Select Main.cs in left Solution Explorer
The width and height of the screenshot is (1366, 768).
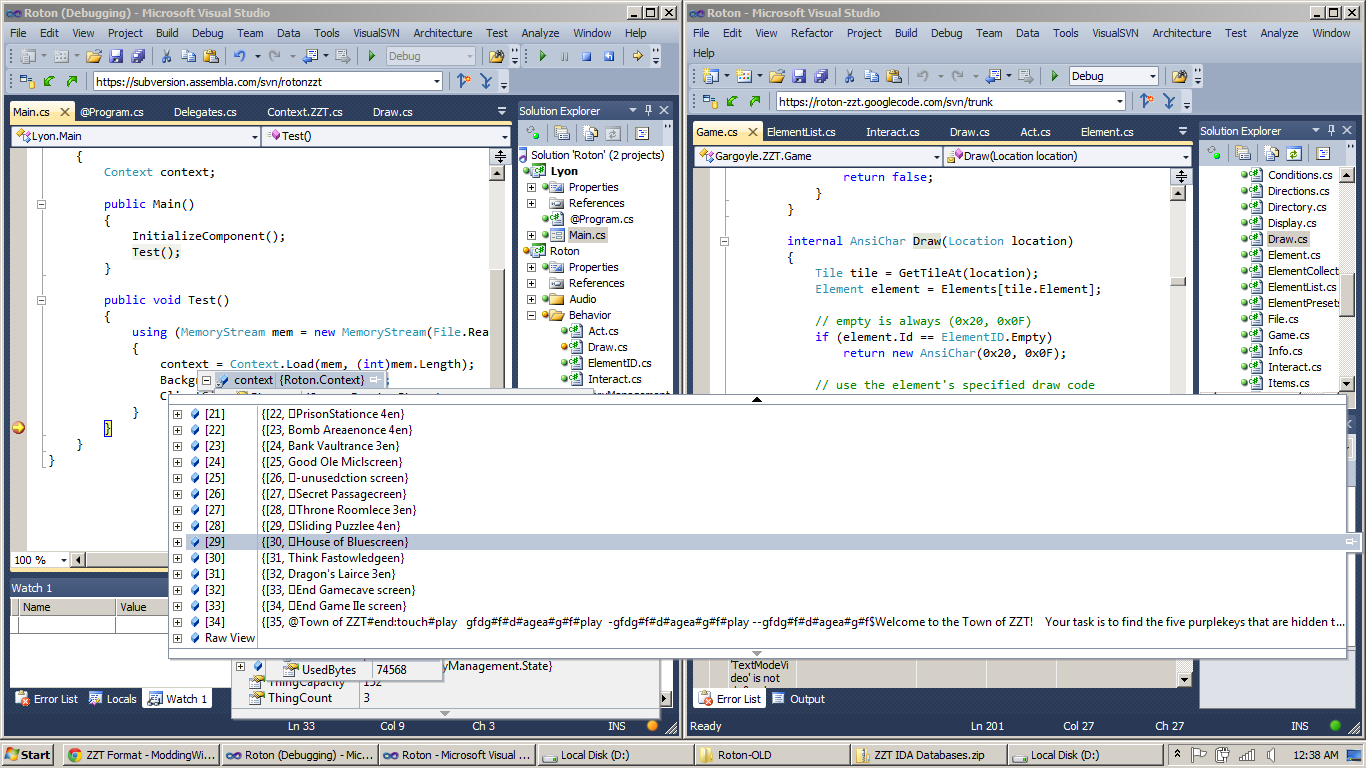click(587, 235)
